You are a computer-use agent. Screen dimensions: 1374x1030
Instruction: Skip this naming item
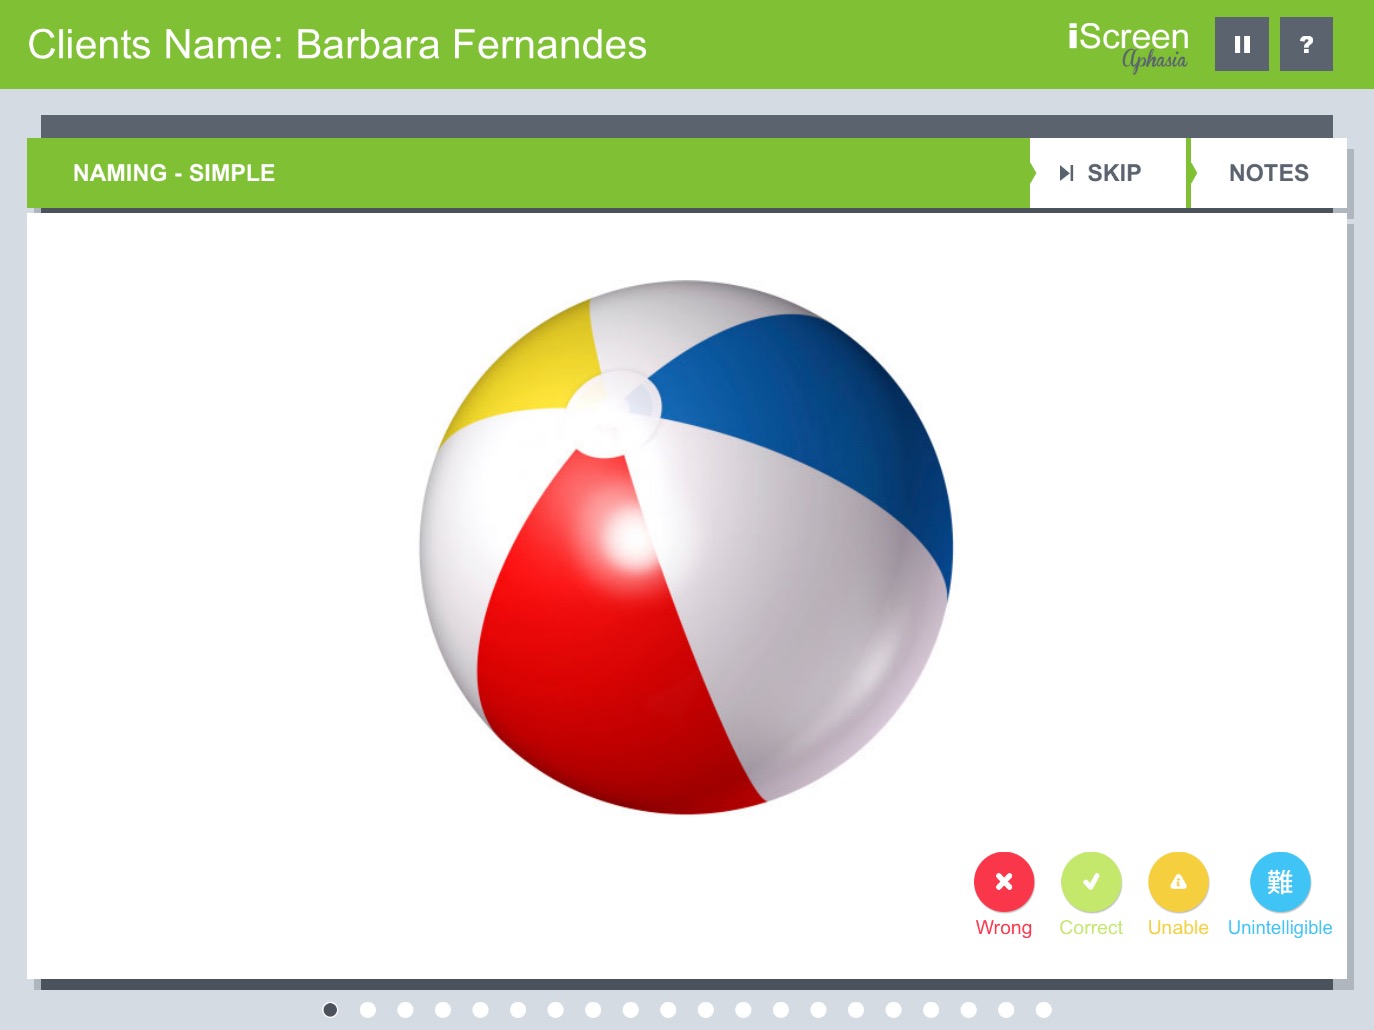1108,173
